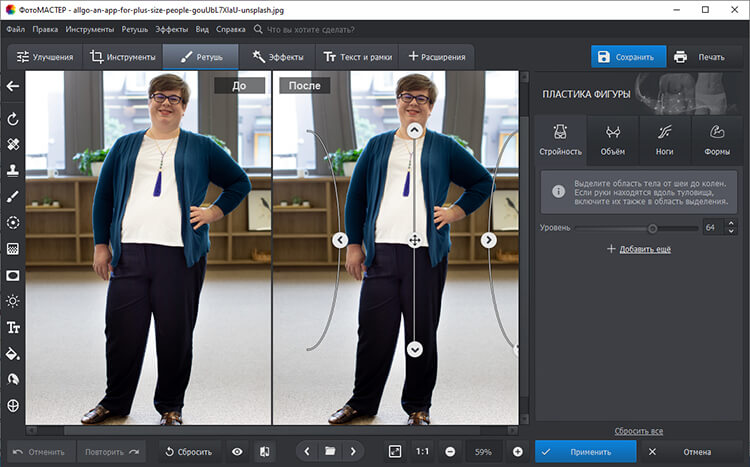
Task: Click the fit-to-screen icon
Action: coord(395,451)
